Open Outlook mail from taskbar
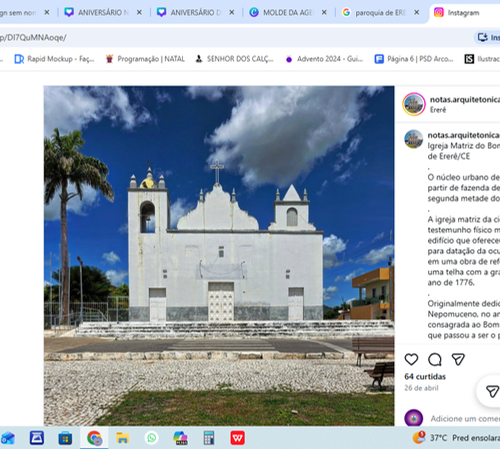 click(x=8, y=438)
